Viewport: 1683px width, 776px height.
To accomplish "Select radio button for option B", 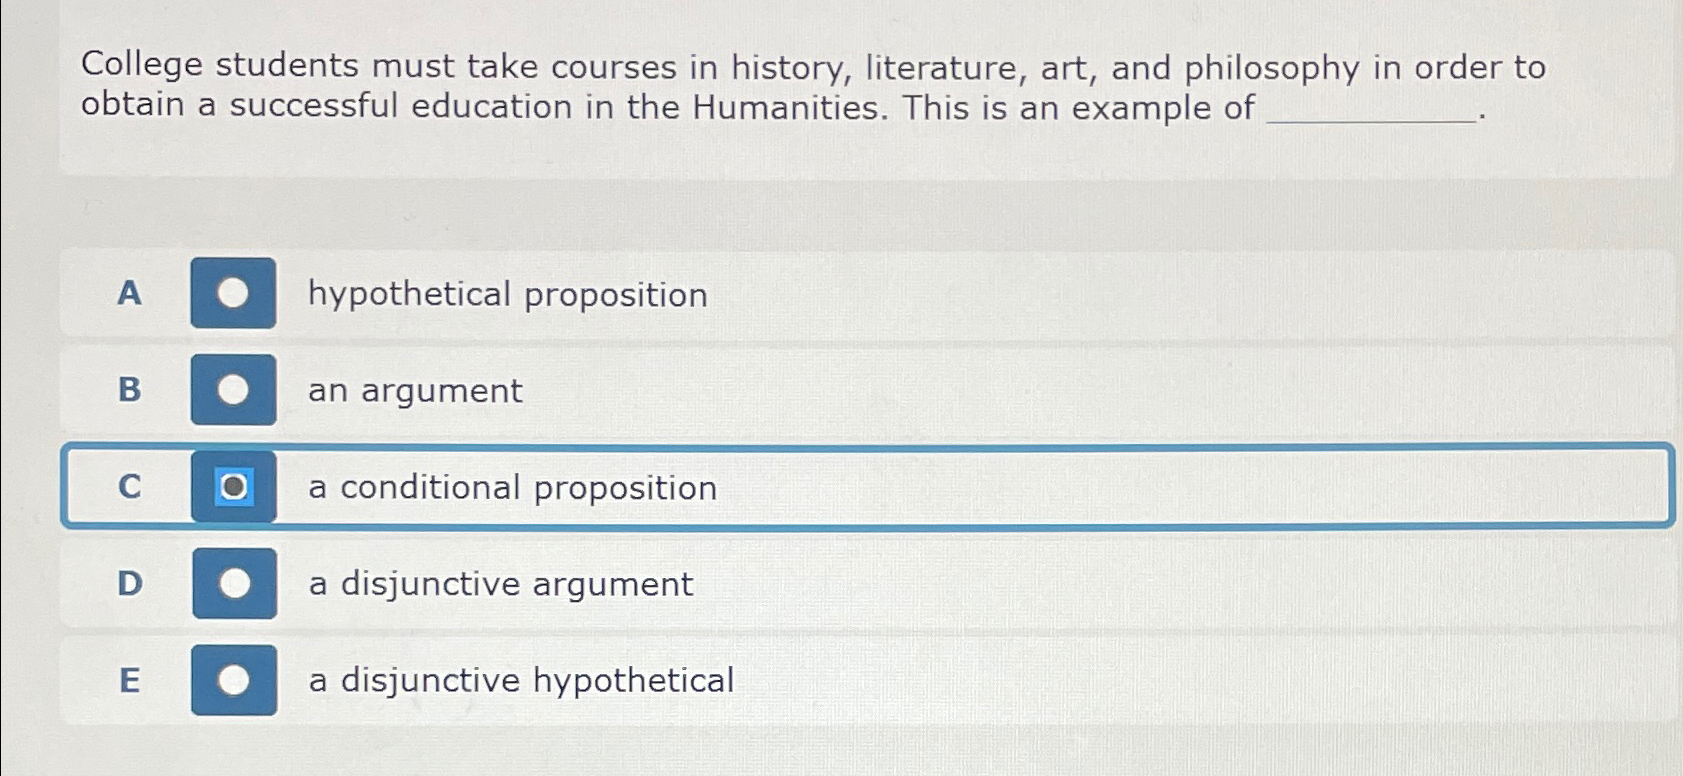I will (x=232, y=391).
